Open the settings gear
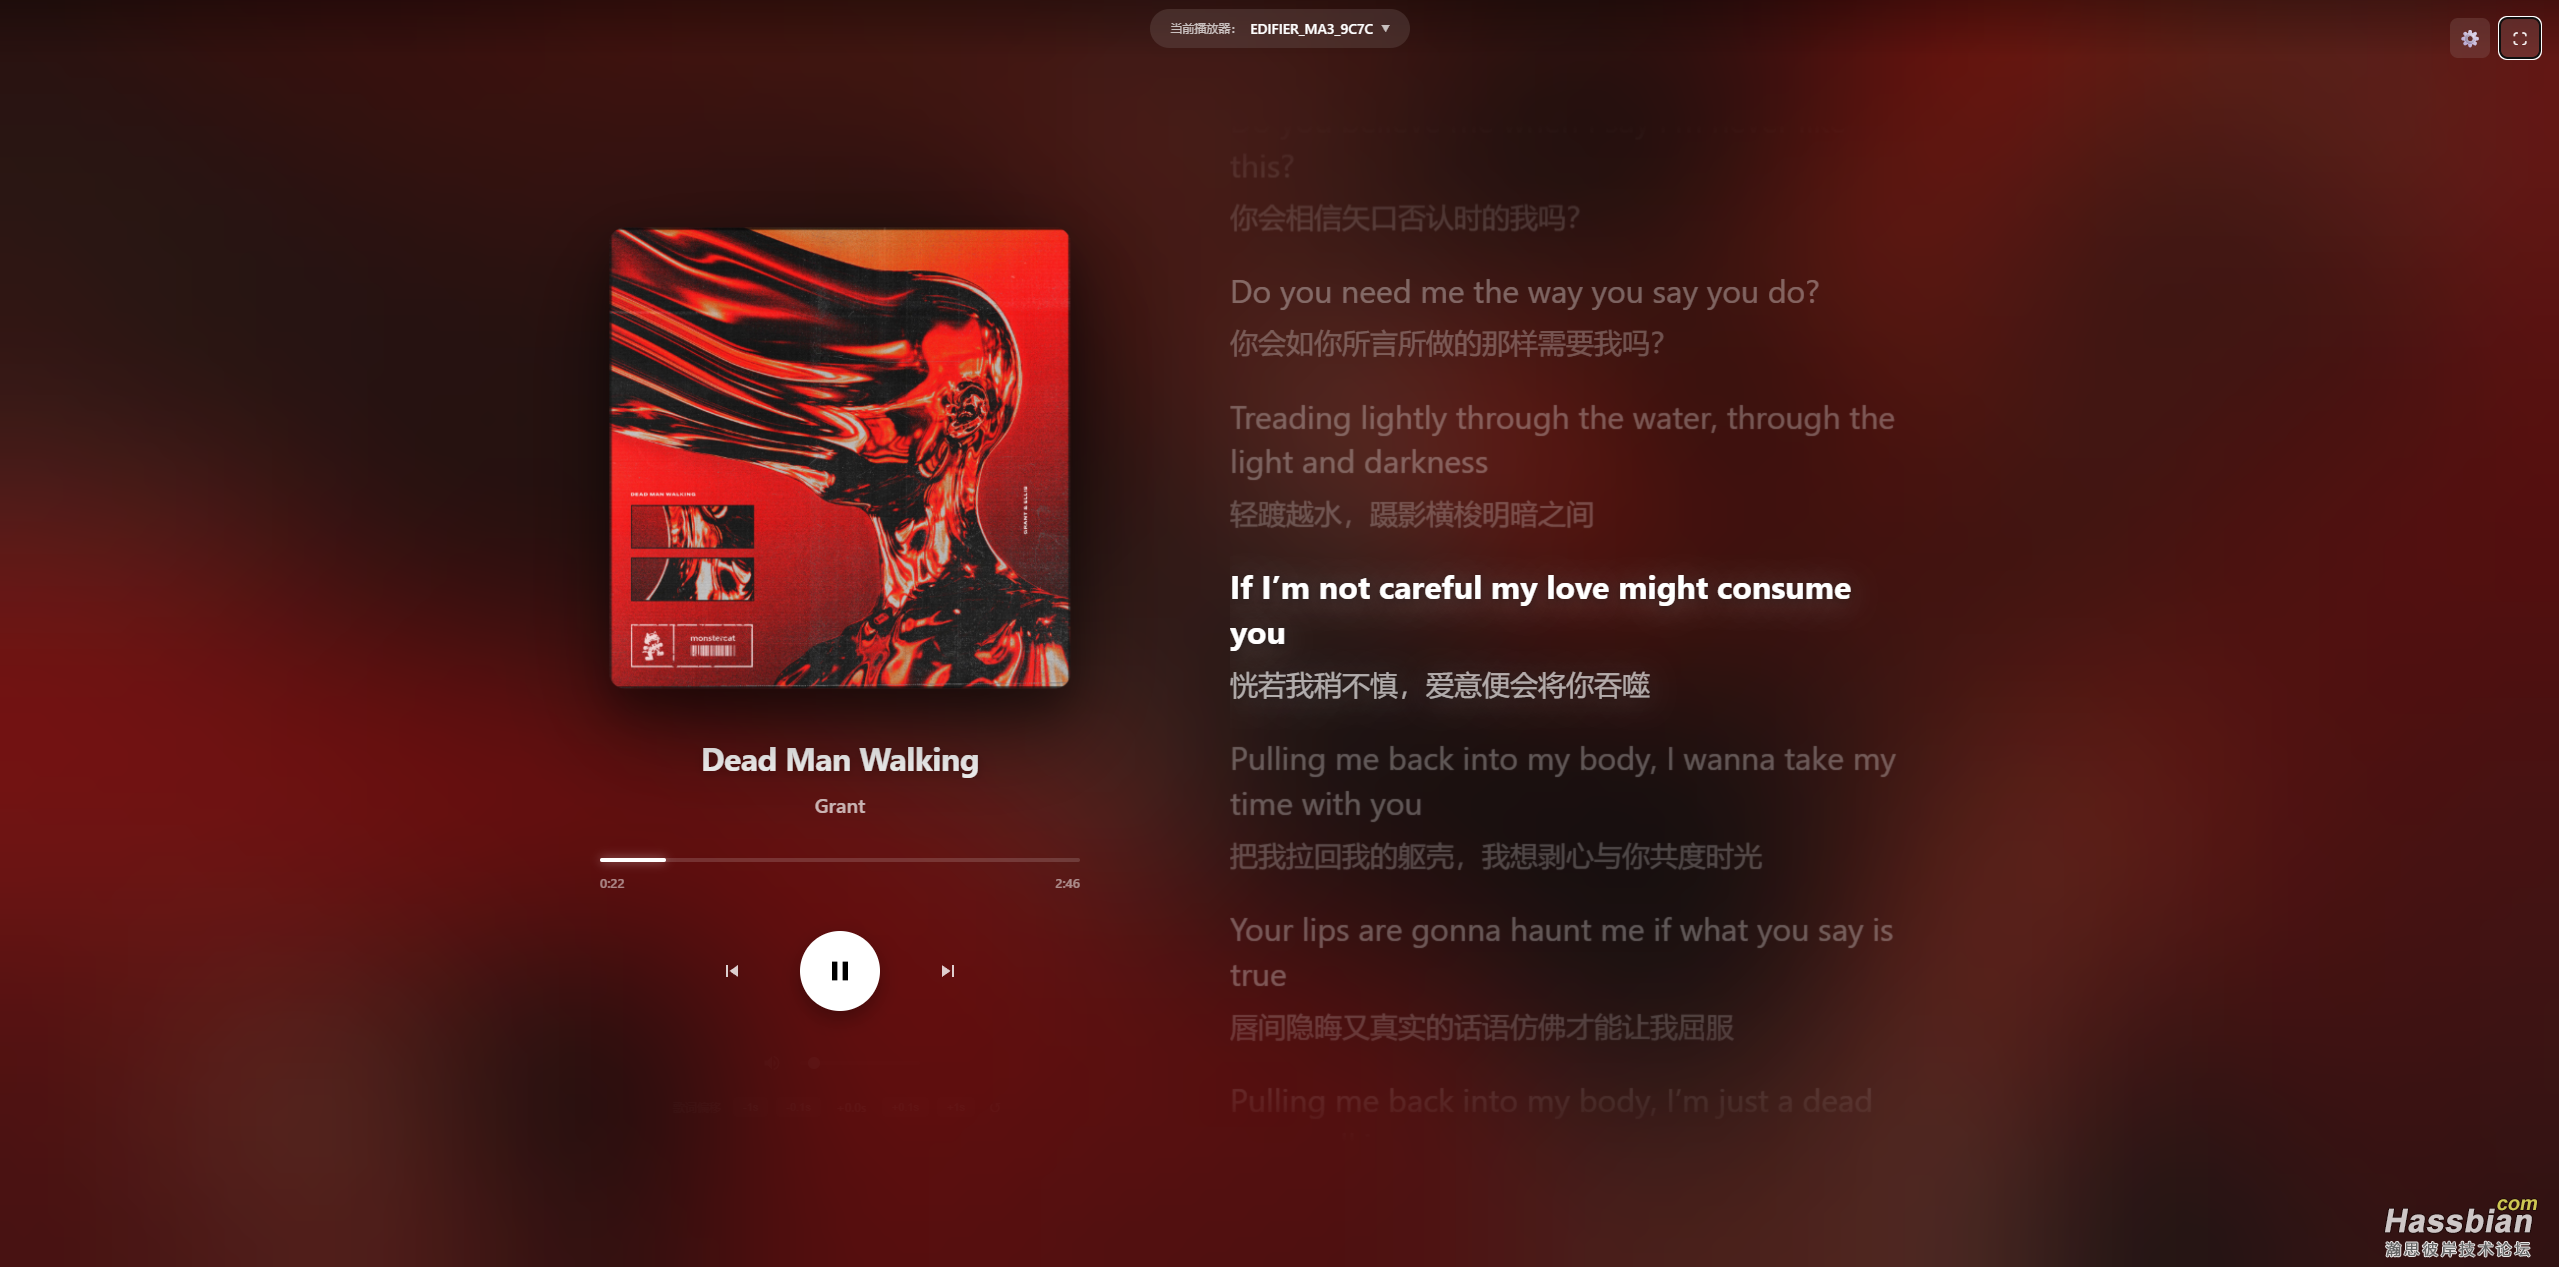Viewport: 2559px width, 1267px height. [x=2469, y=39]
